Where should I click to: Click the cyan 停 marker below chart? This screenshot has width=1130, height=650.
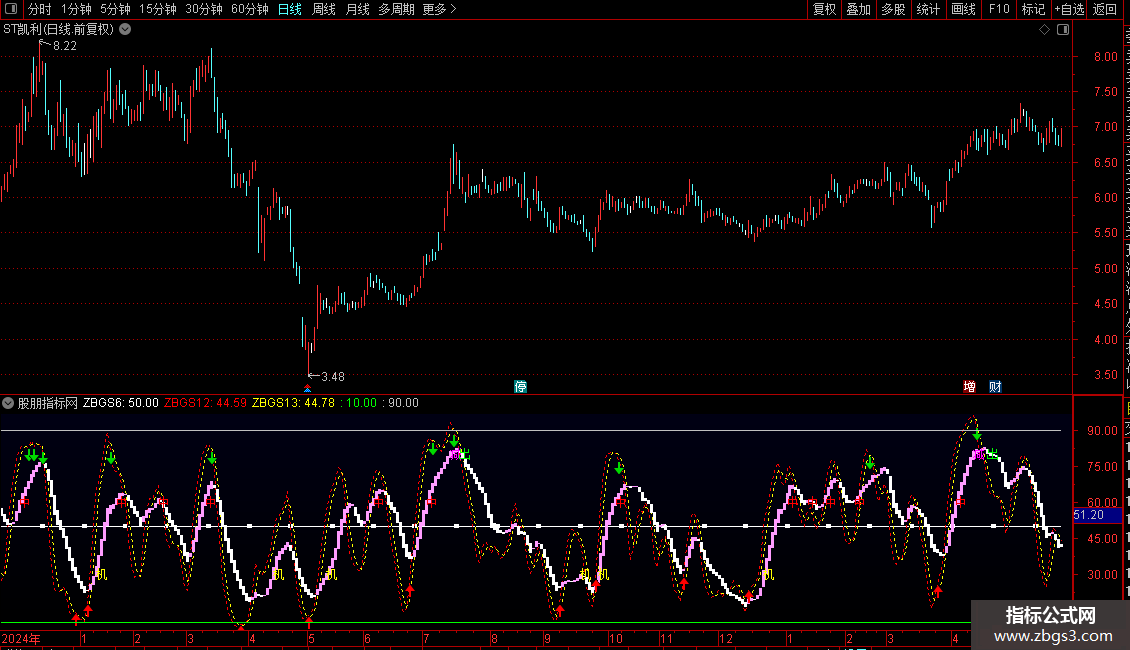tap(520, 387)
